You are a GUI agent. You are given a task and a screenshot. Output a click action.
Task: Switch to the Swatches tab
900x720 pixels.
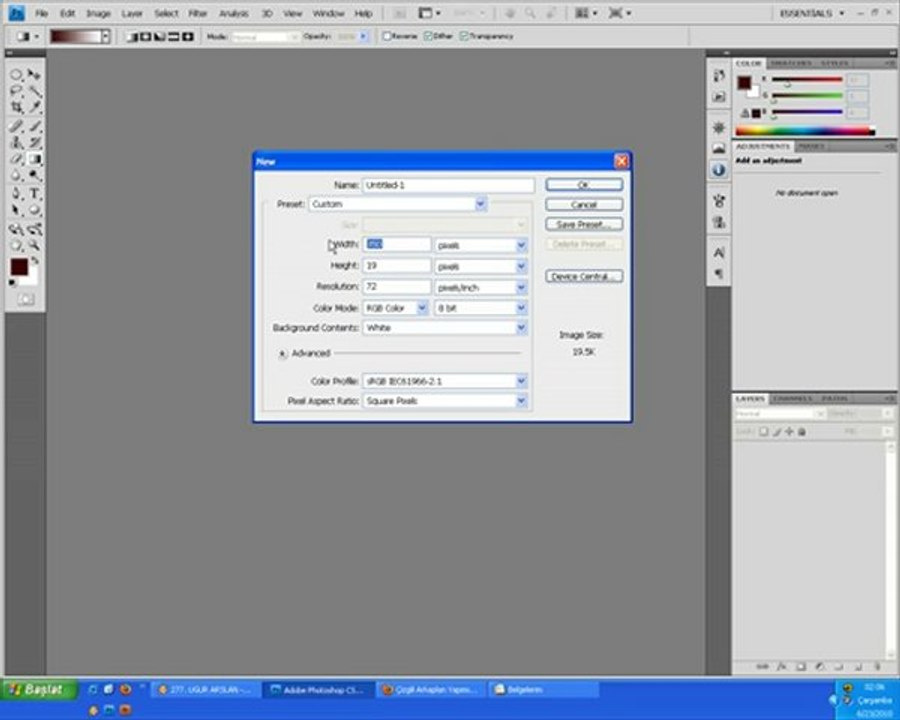(x=791, y=63)
